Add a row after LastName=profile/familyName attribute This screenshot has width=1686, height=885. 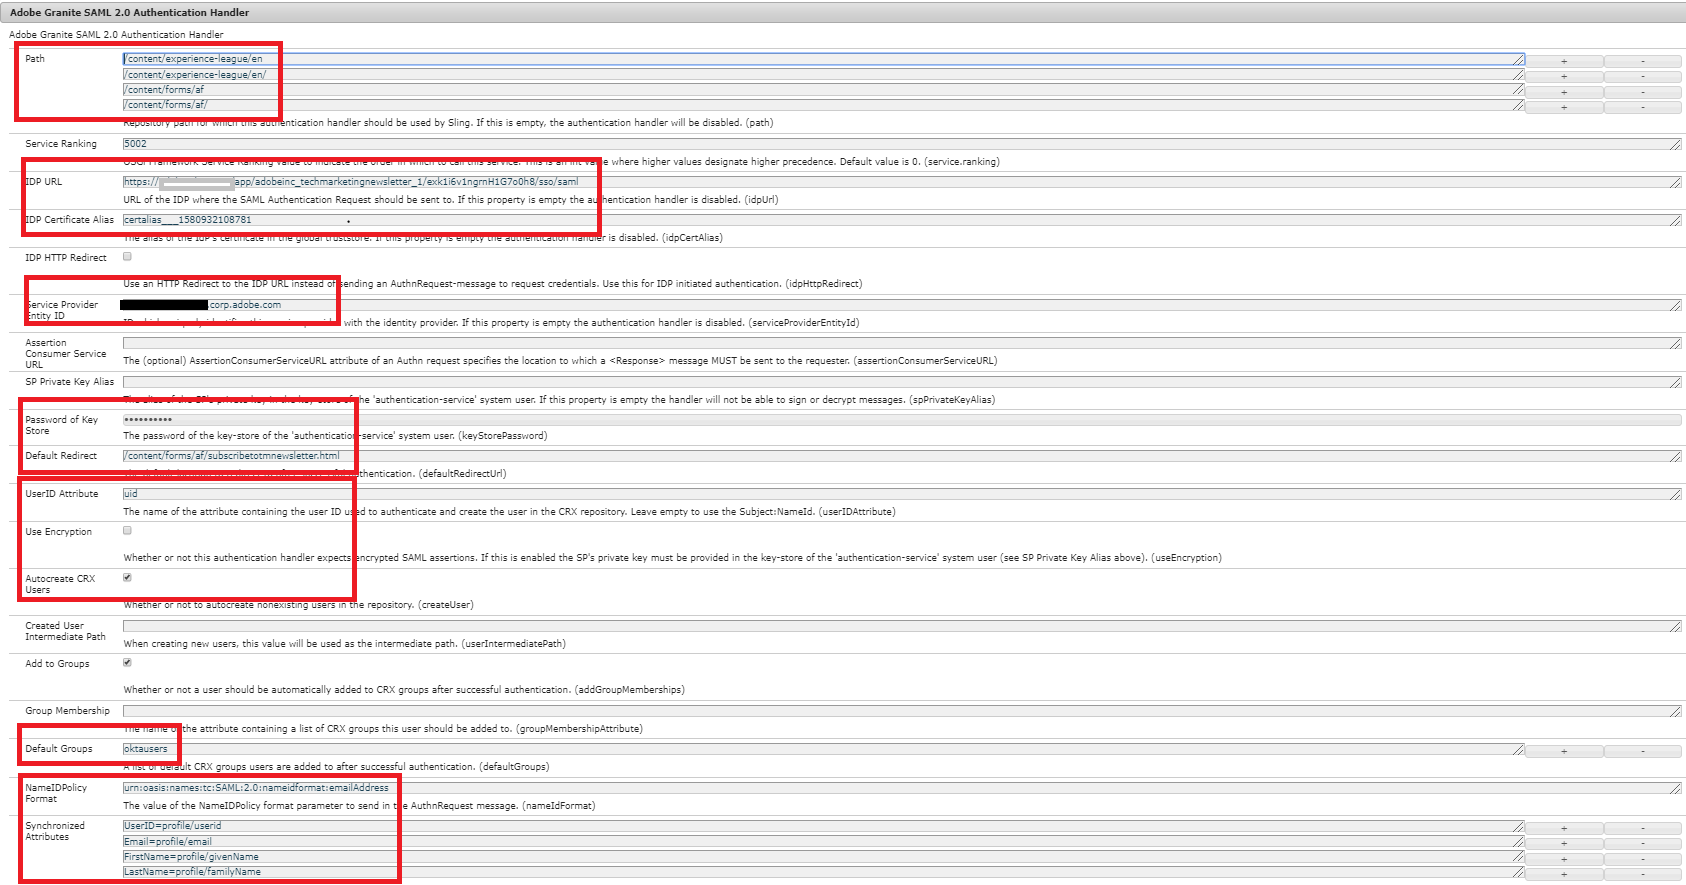click(x=1564, y=874)
